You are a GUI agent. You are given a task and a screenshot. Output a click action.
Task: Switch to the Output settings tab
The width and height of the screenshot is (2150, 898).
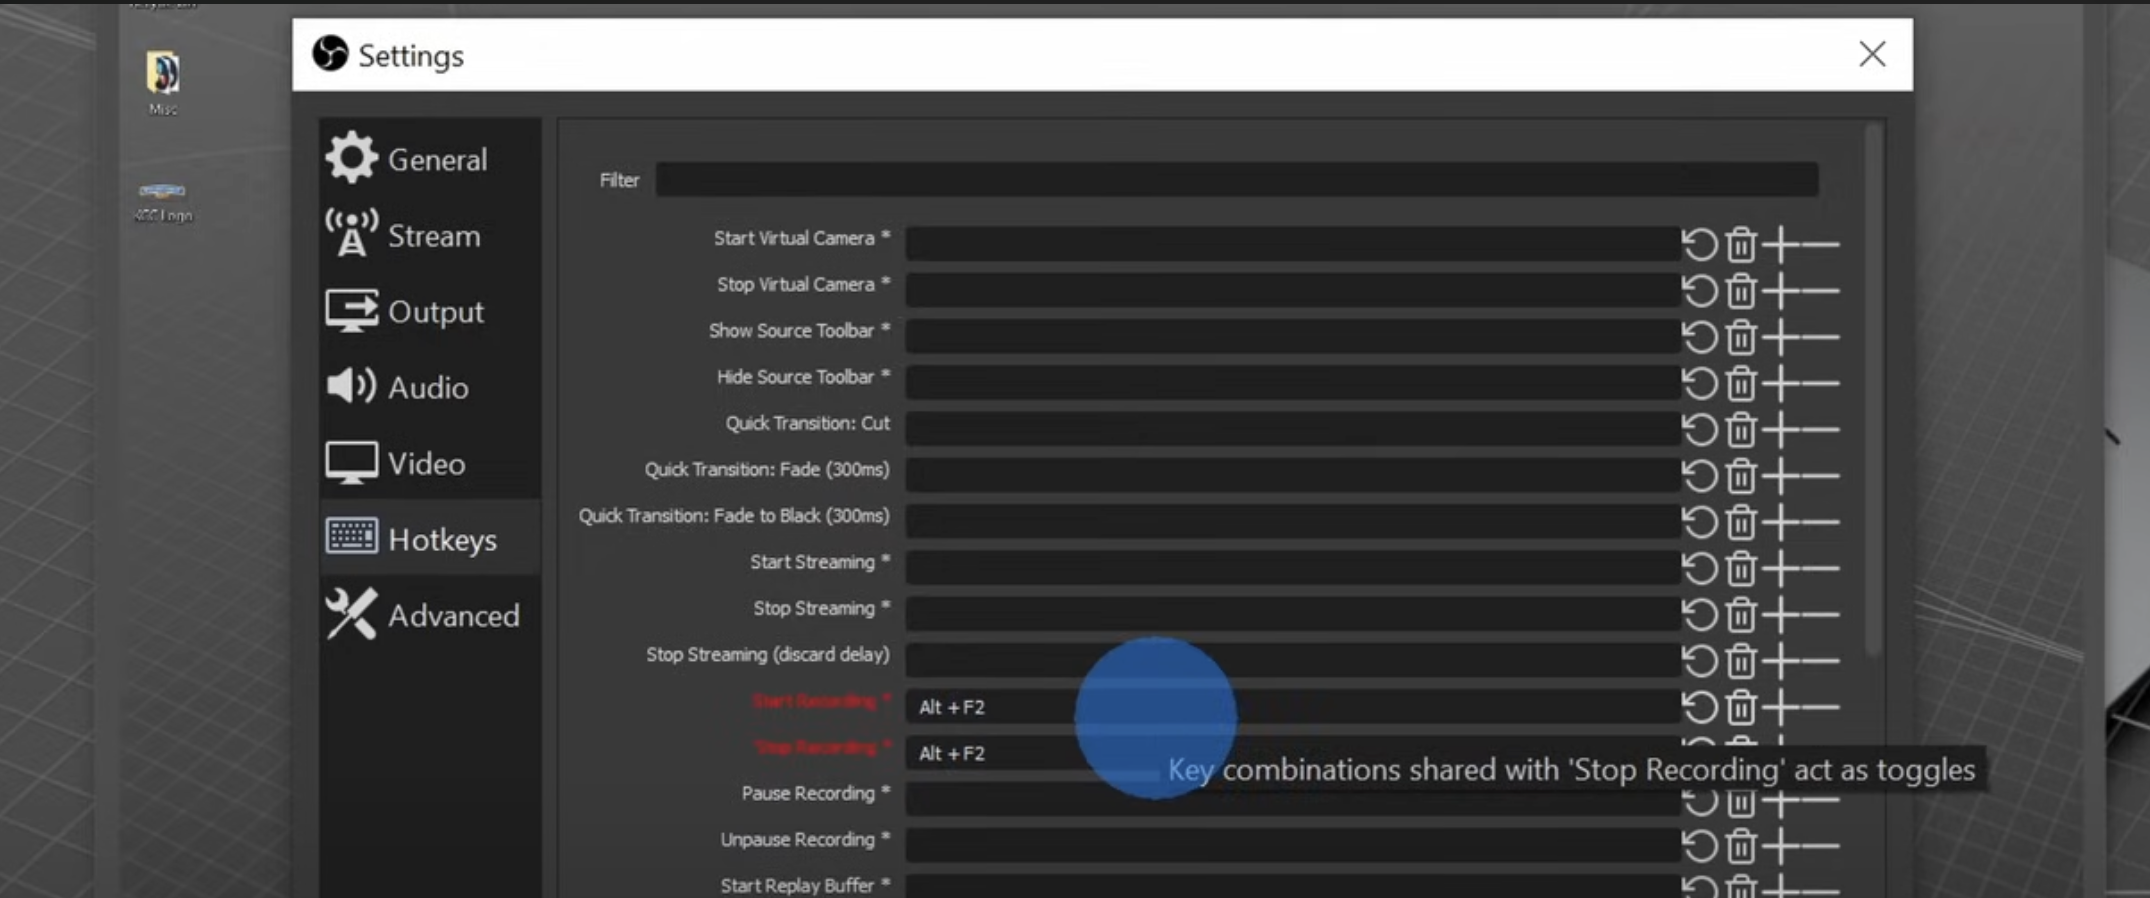click(430, 310)
